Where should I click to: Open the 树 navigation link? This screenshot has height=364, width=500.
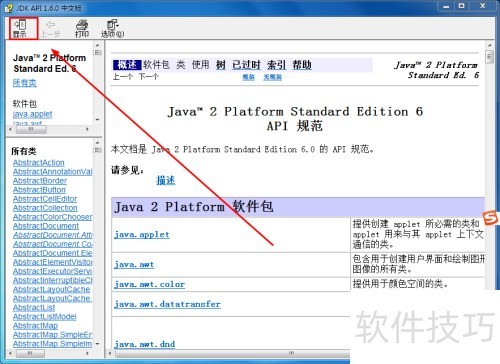click(x=221, y=65)
